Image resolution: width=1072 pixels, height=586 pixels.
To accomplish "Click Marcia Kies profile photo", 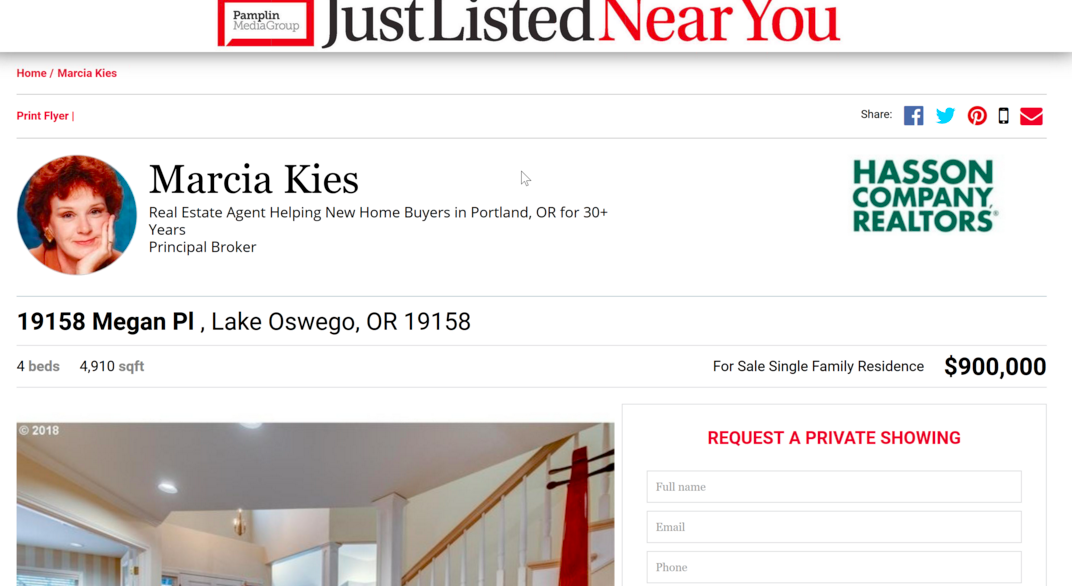I will [x=77, y=215].
